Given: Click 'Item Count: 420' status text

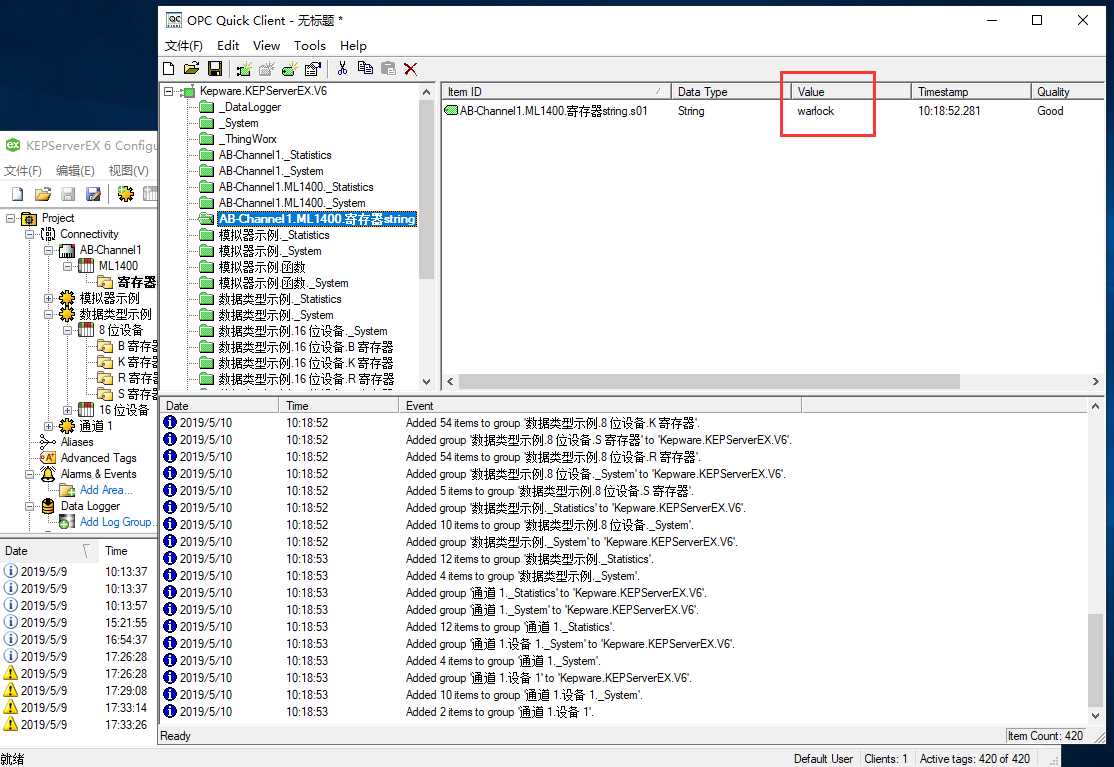Looking at the screenshot, I should [1045, 736].
